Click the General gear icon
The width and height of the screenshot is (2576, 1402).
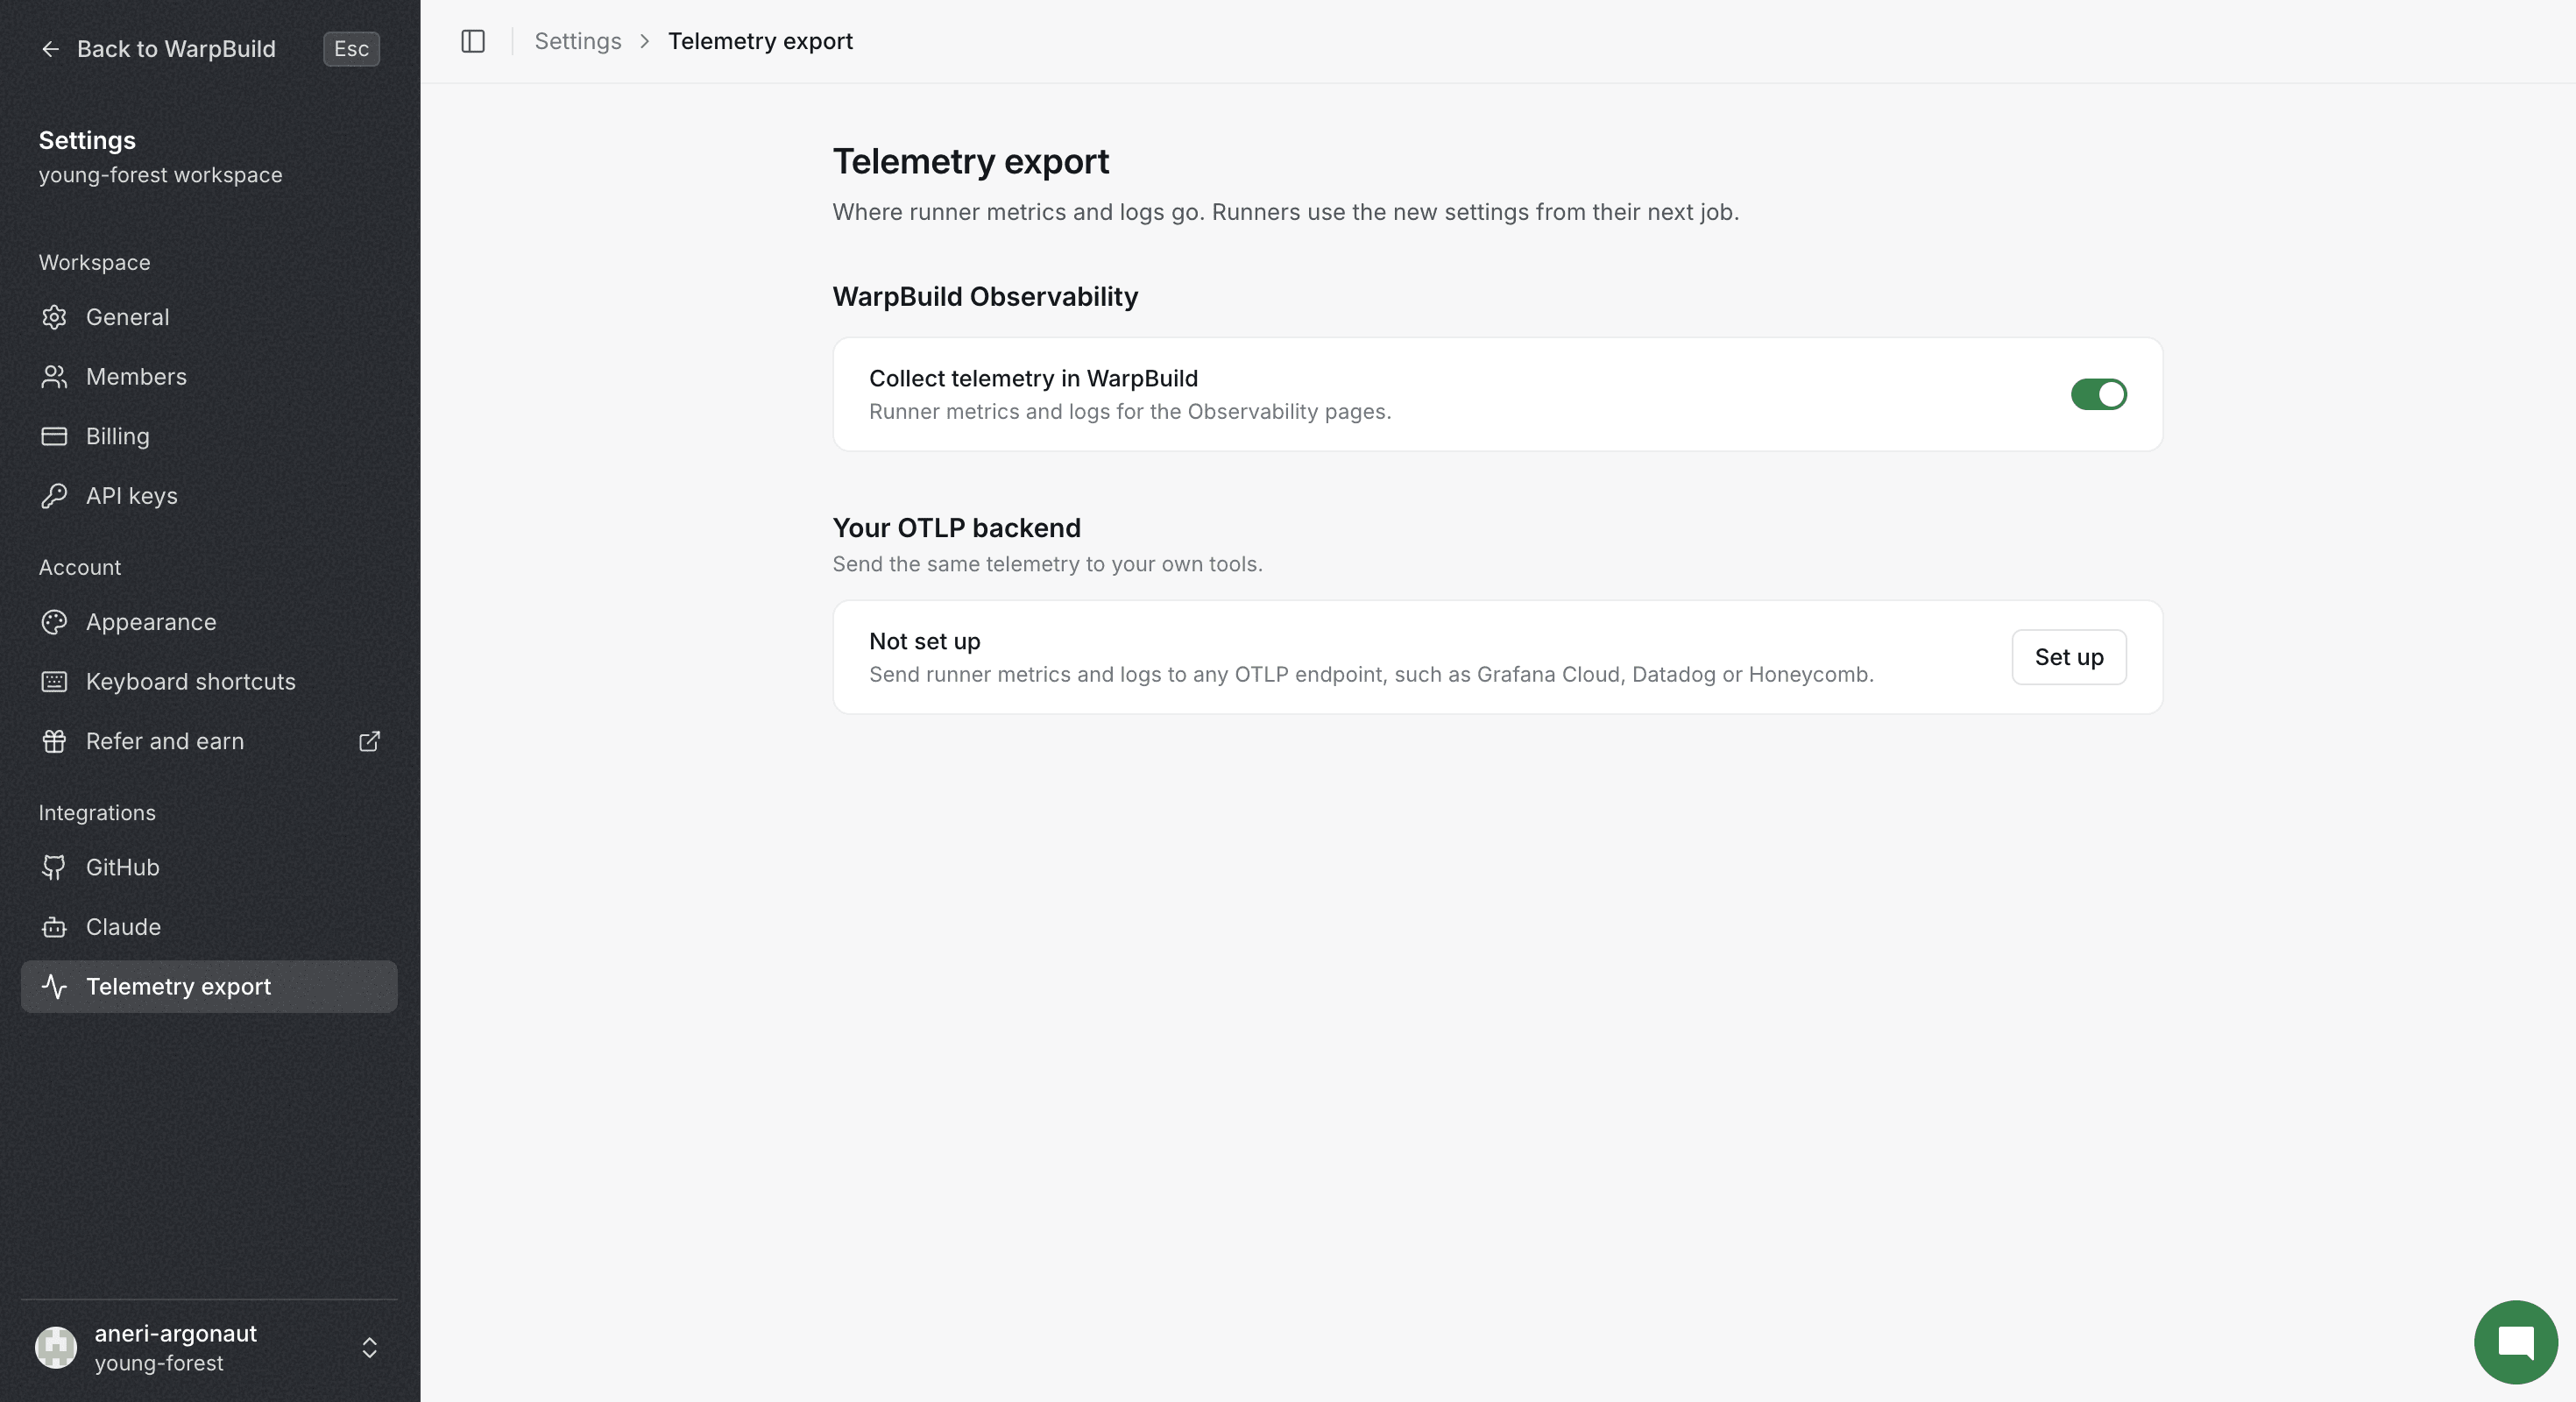click(x=54, y=317)
